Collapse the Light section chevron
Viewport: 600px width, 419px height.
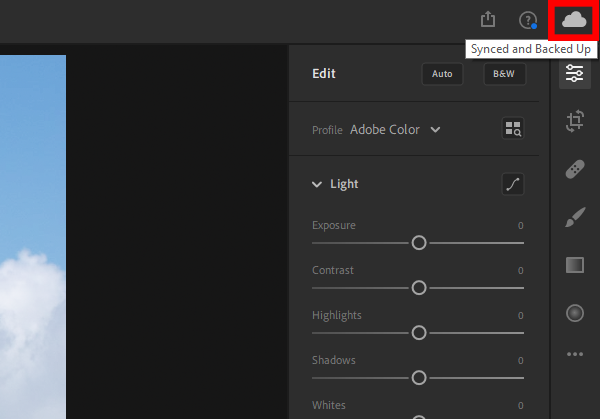click(x=317, y=184)
